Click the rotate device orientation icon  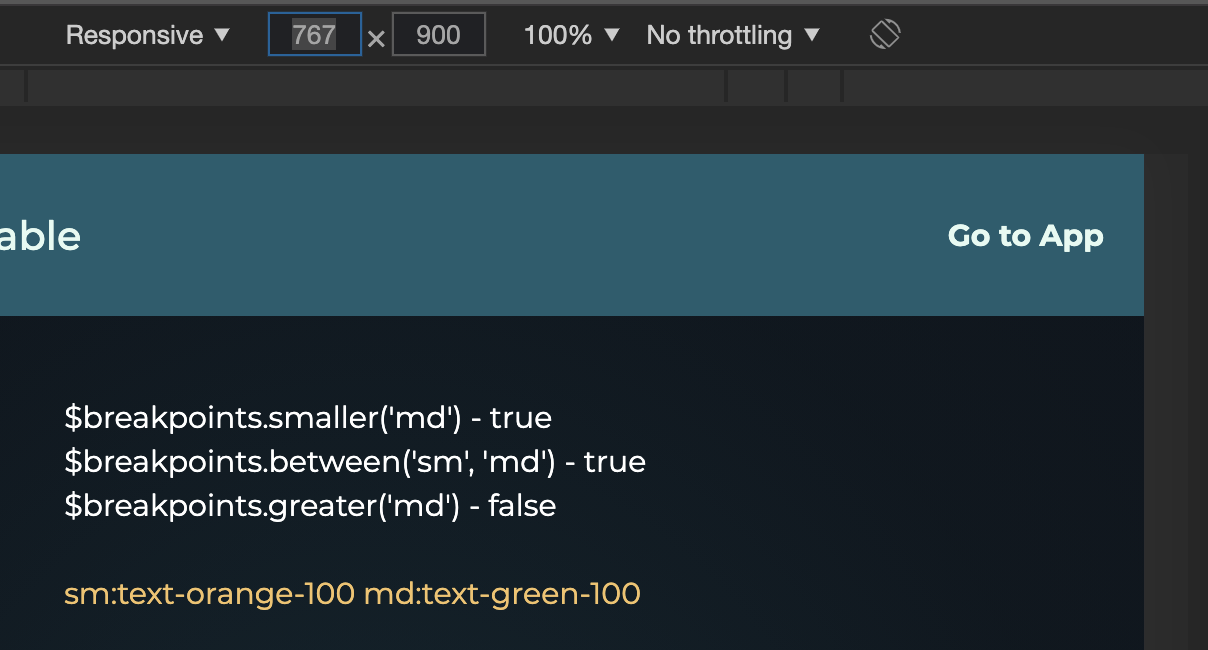884,34
